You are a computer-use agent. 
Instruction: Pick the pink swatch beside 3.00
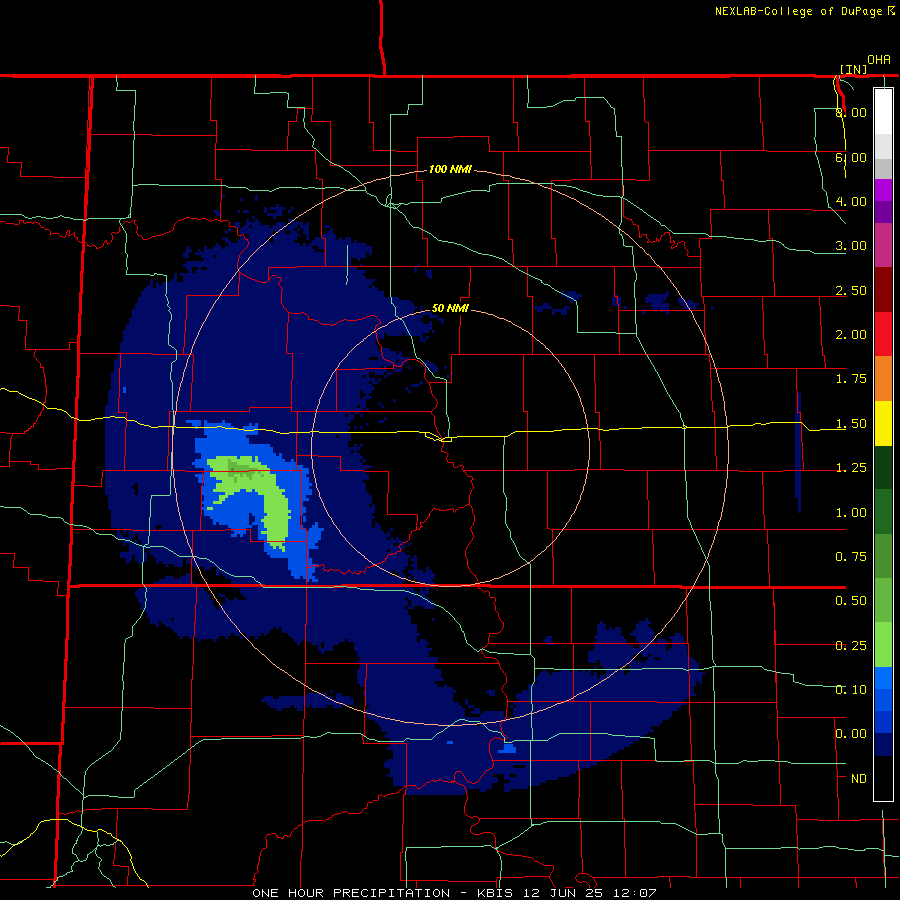[883, 246]
